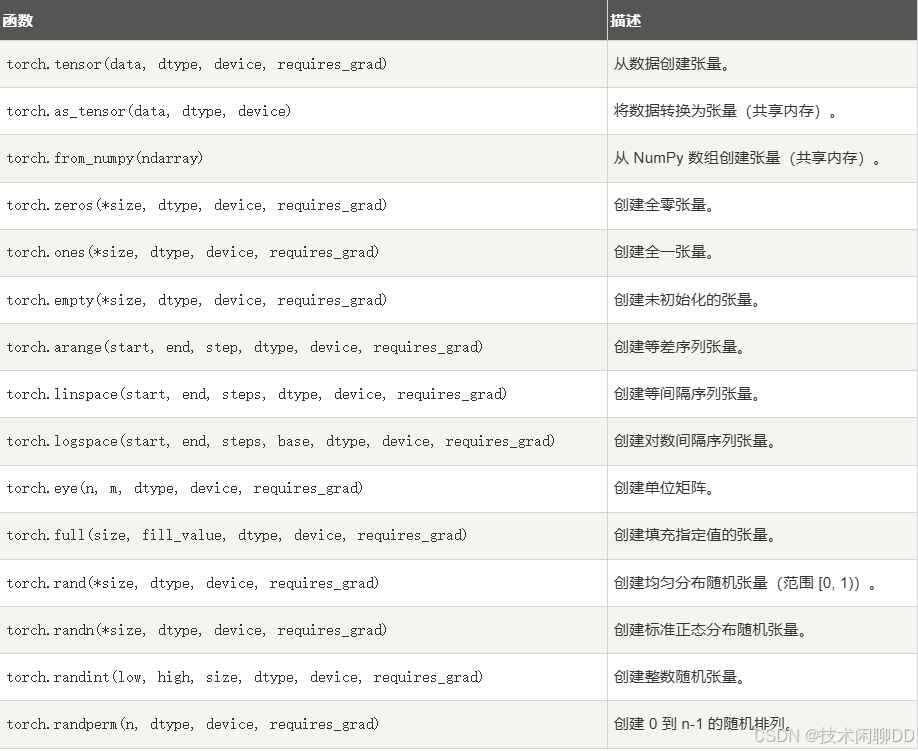This screenshot has width=918, height=751.
Task: Select the torch.tensor function cell
Action: [x=303, y=64]
